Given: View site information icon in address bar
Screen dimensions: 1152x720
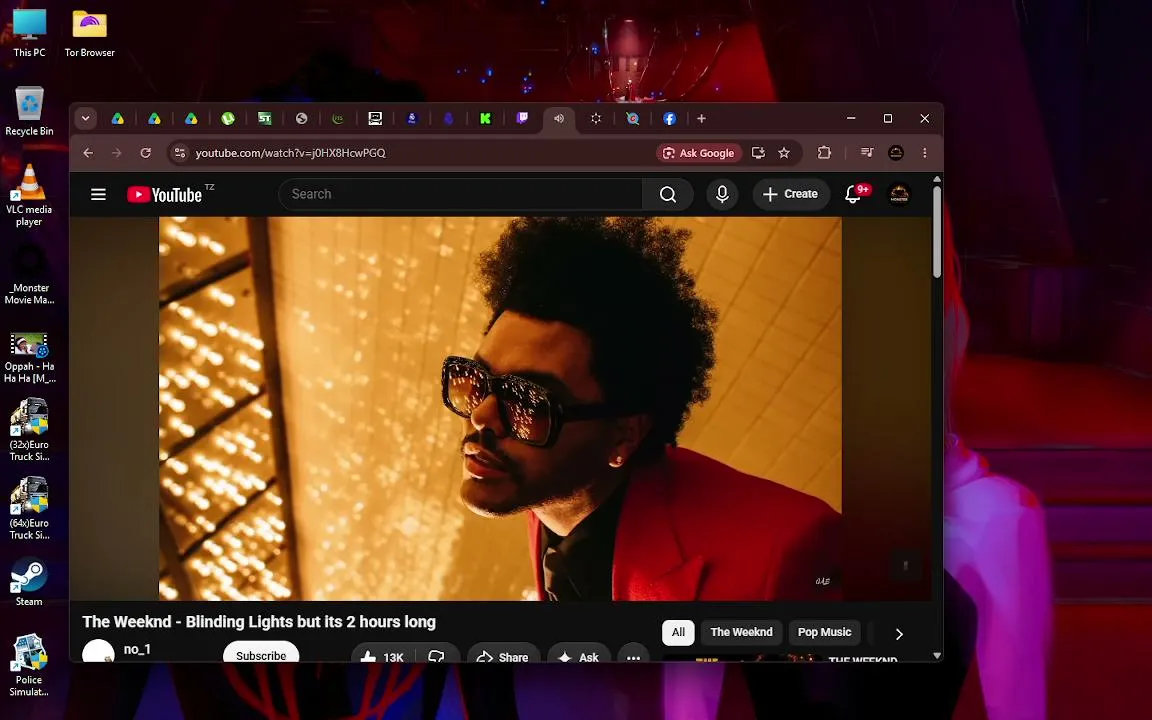Looking at the screenshot, I should point(179,153).
